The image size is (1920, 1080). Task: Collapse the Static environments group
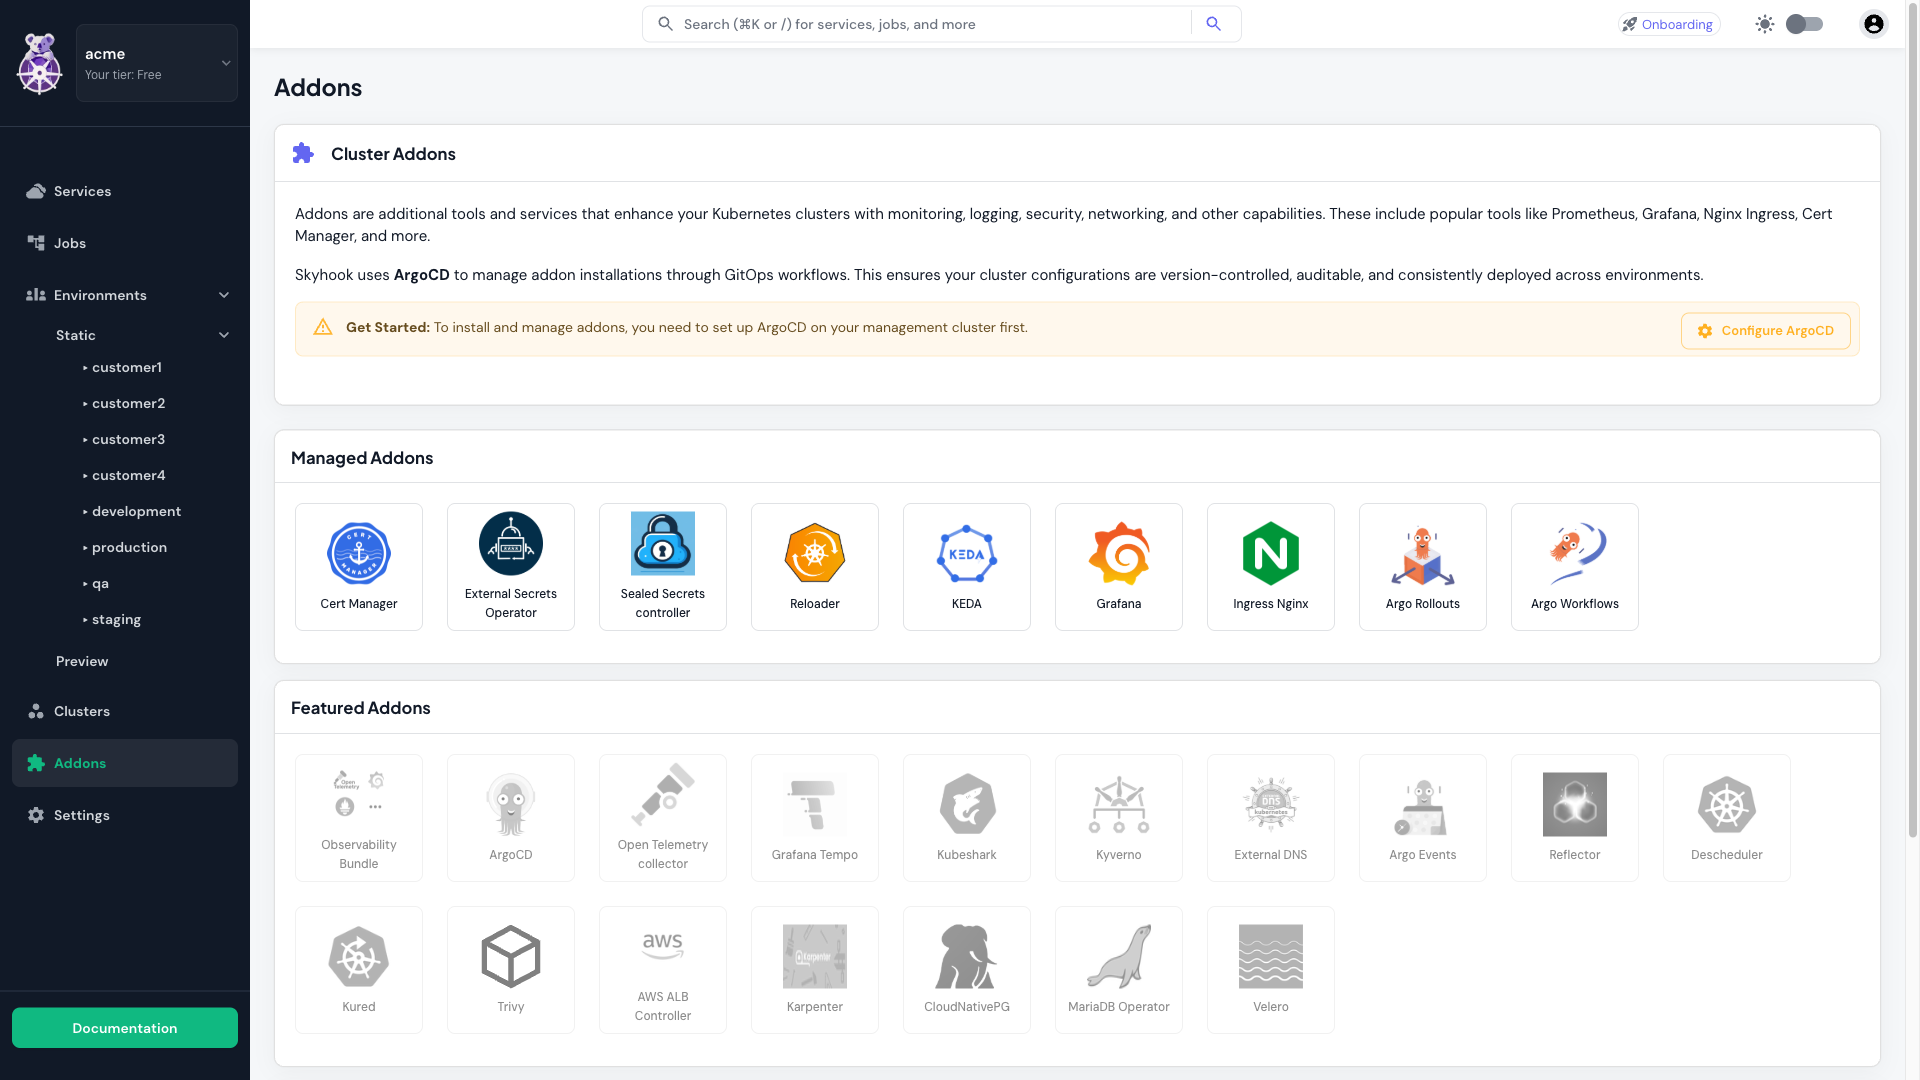coord(224,335)
